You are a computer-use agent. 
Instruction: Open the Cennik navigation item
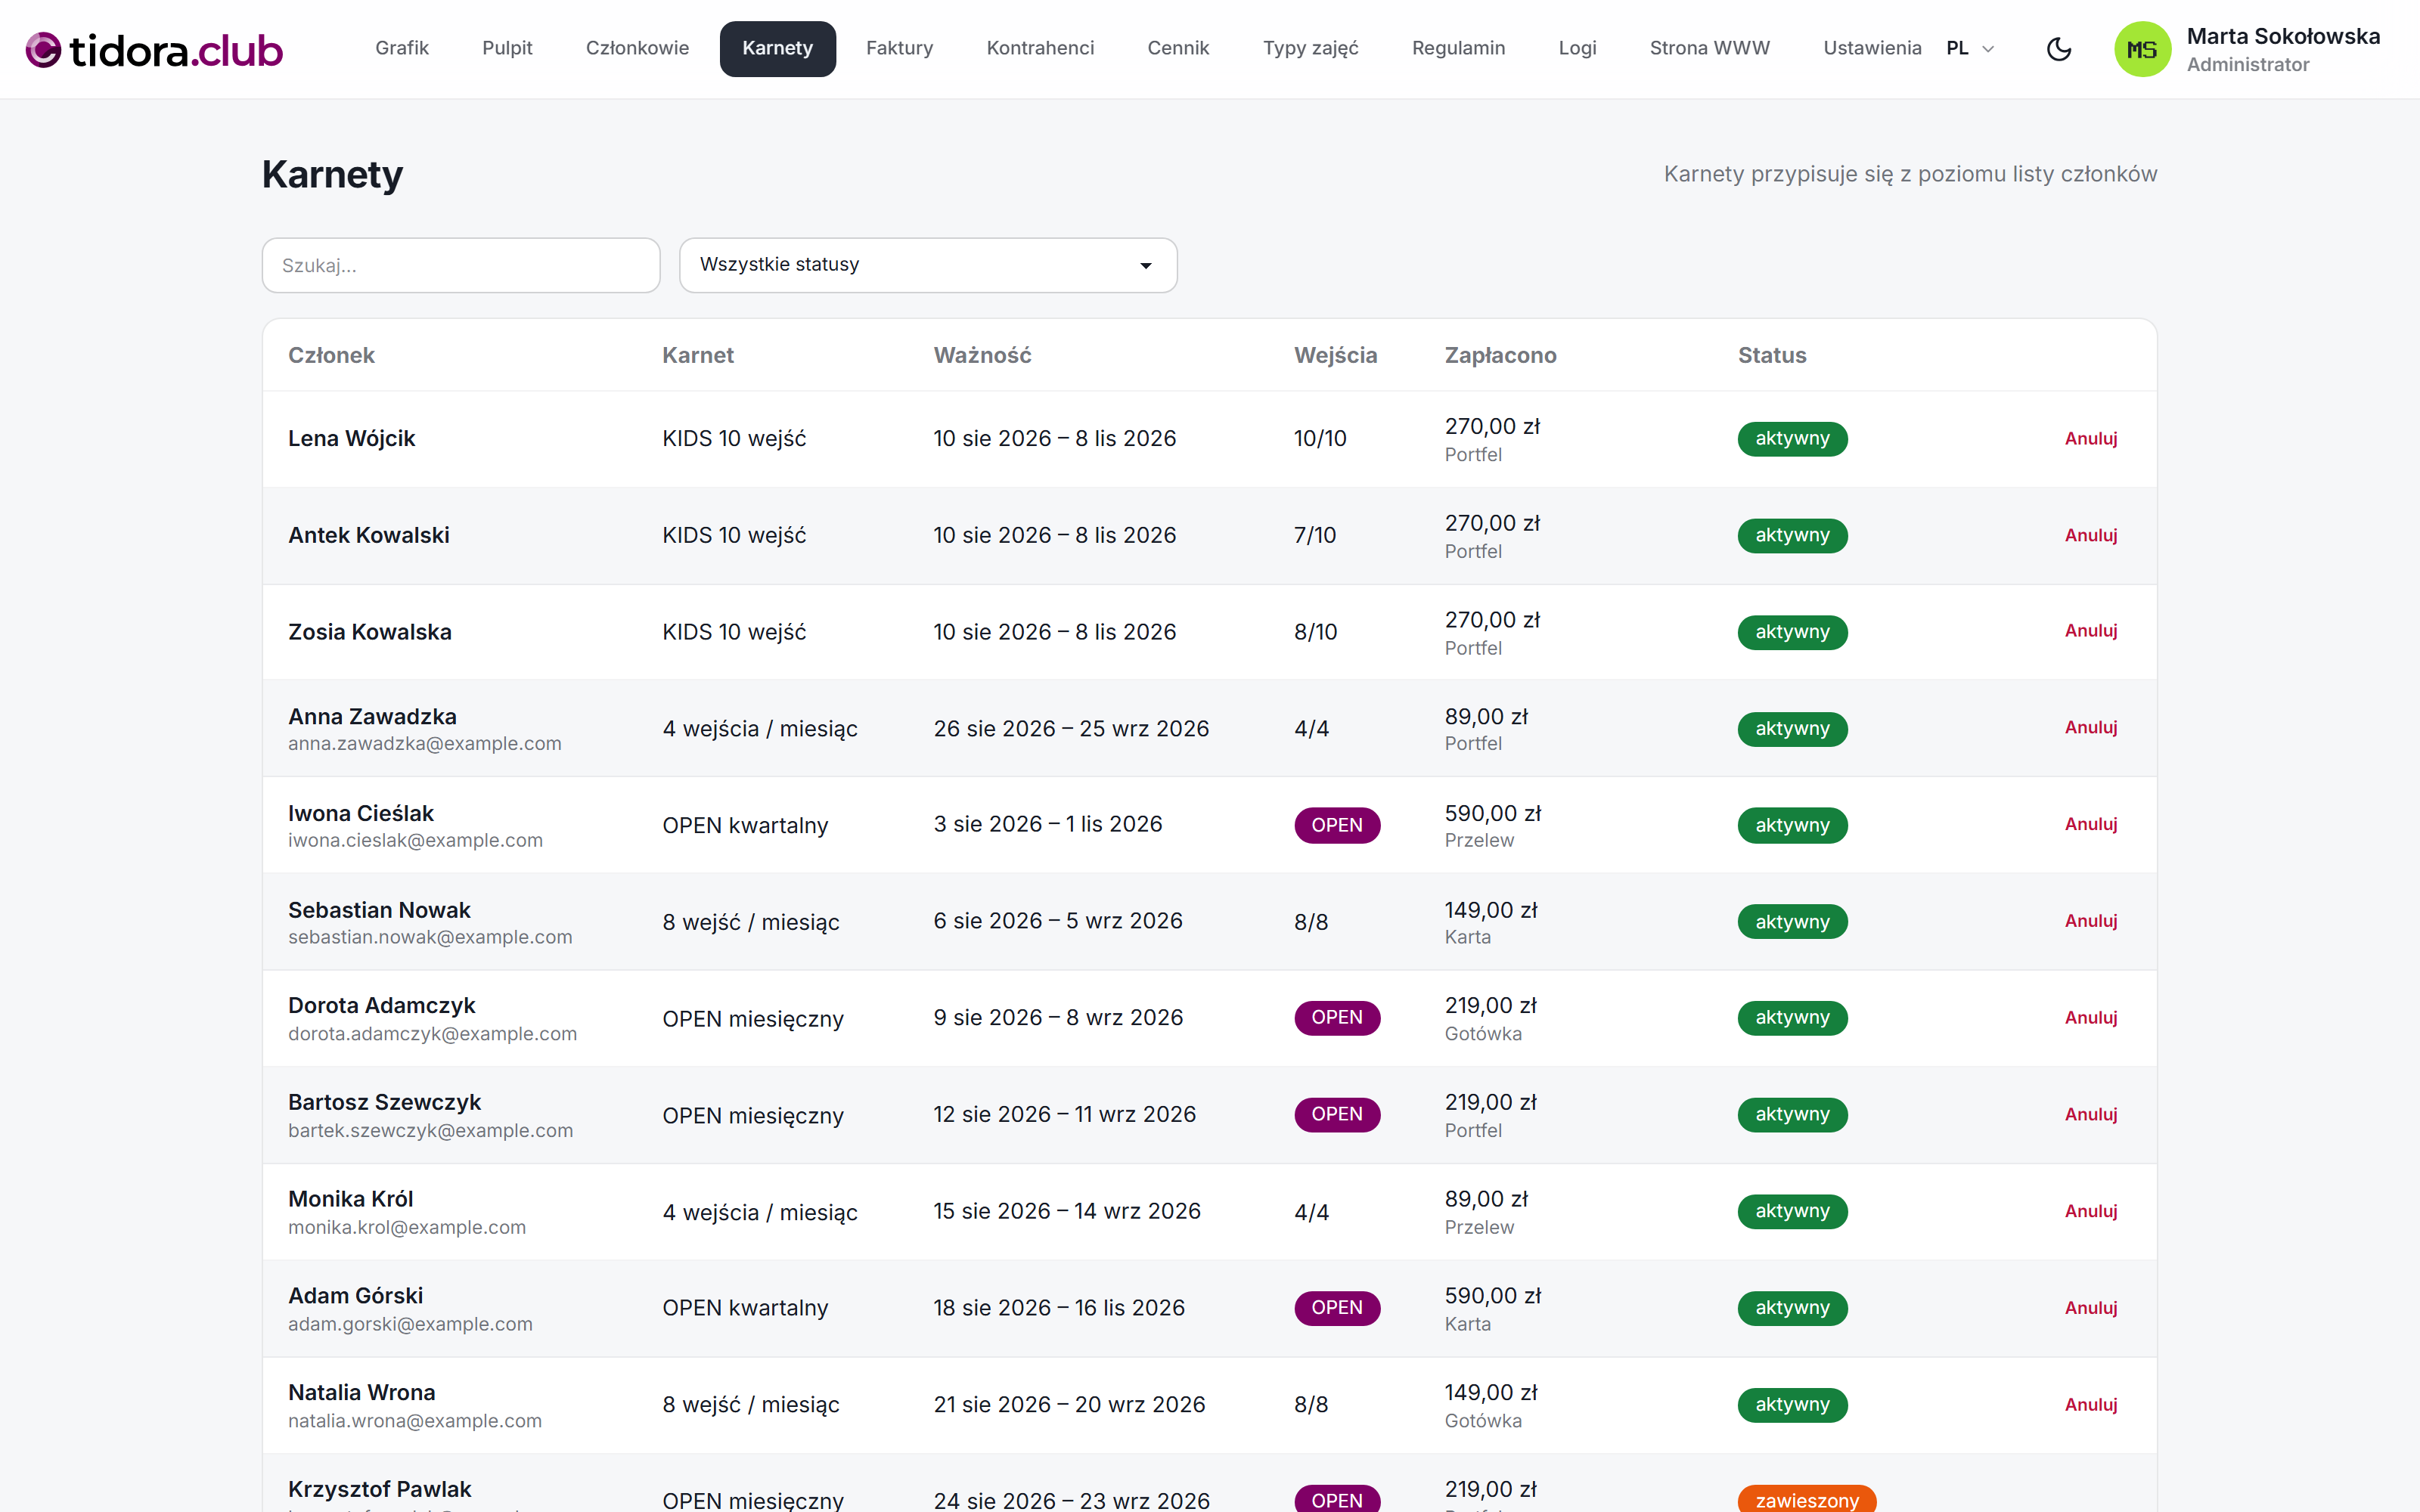click(1177, 48)
